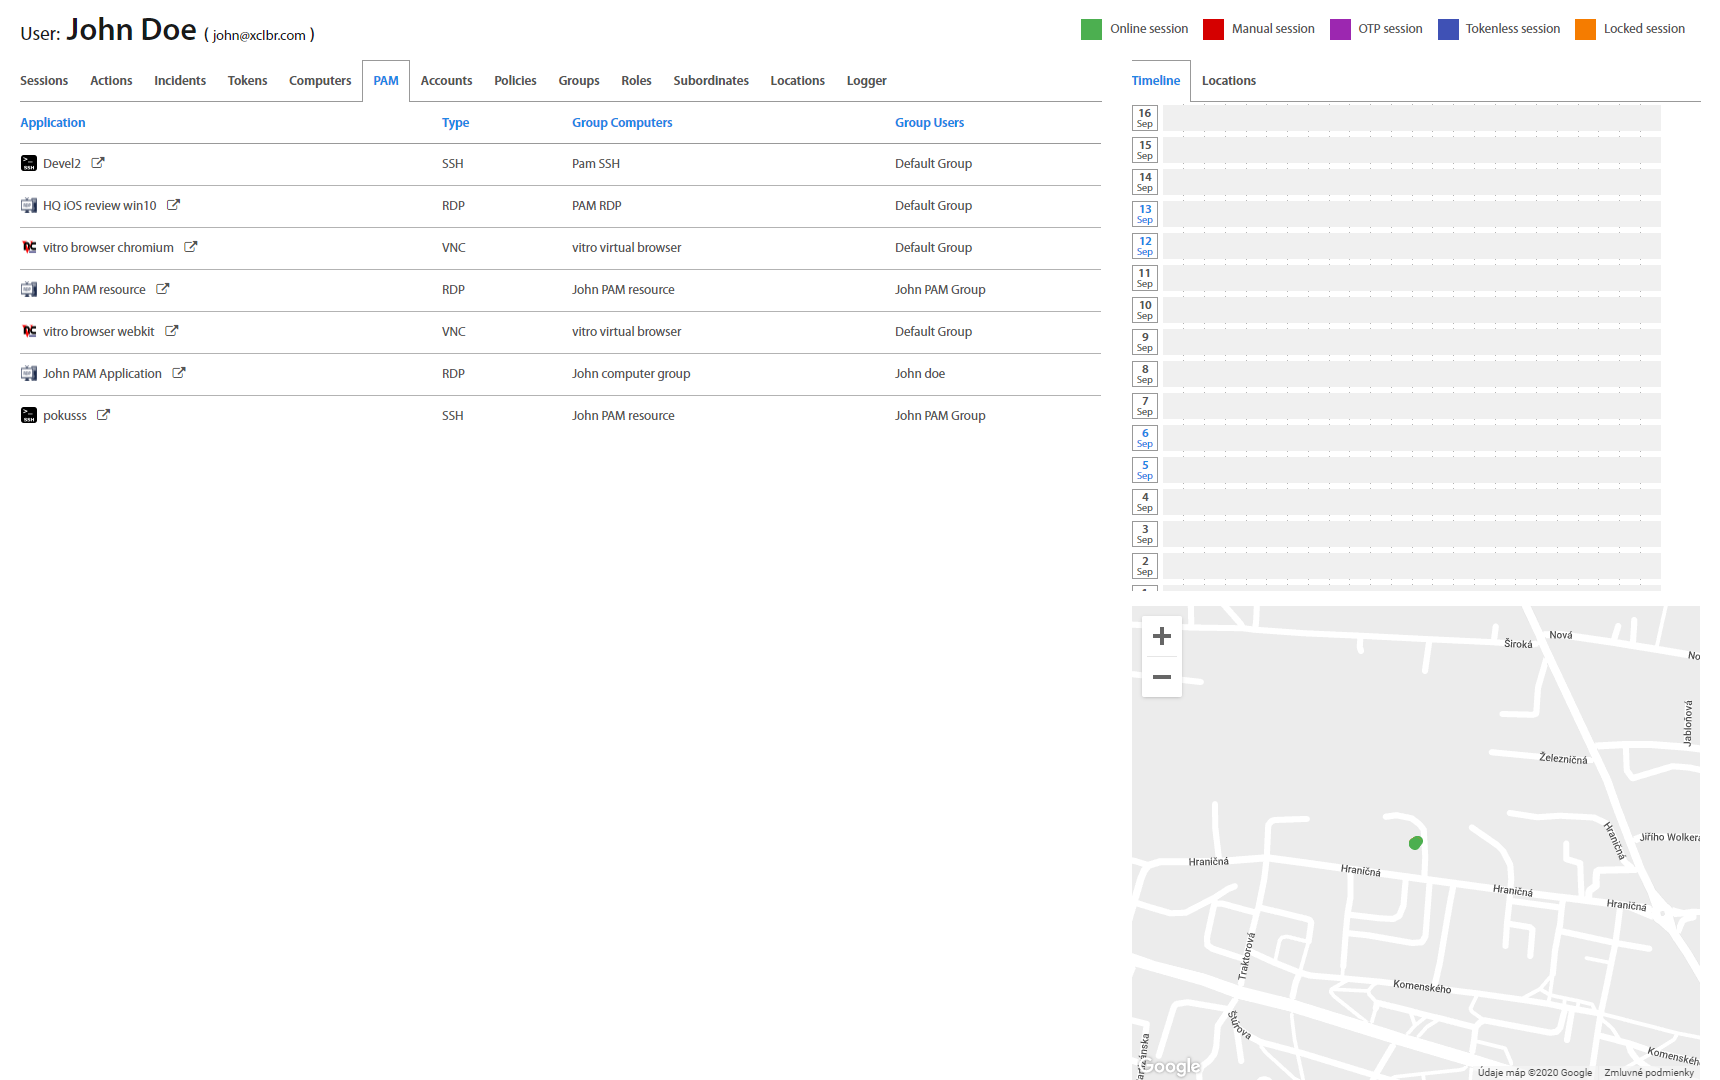Screen dimensions: 1720x1080
Task: Open external link icon for HQ iOS review win10
Action: tap(173, 205)
